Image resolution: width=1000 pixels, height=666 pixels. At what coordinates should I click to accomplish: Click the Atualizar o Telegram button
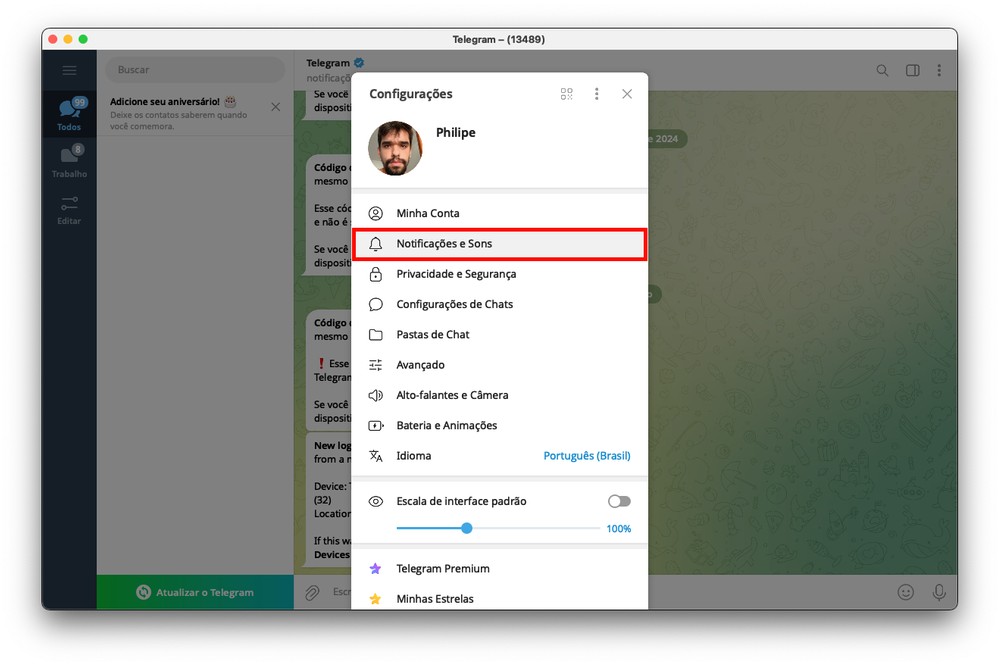[x=195, y=593]
